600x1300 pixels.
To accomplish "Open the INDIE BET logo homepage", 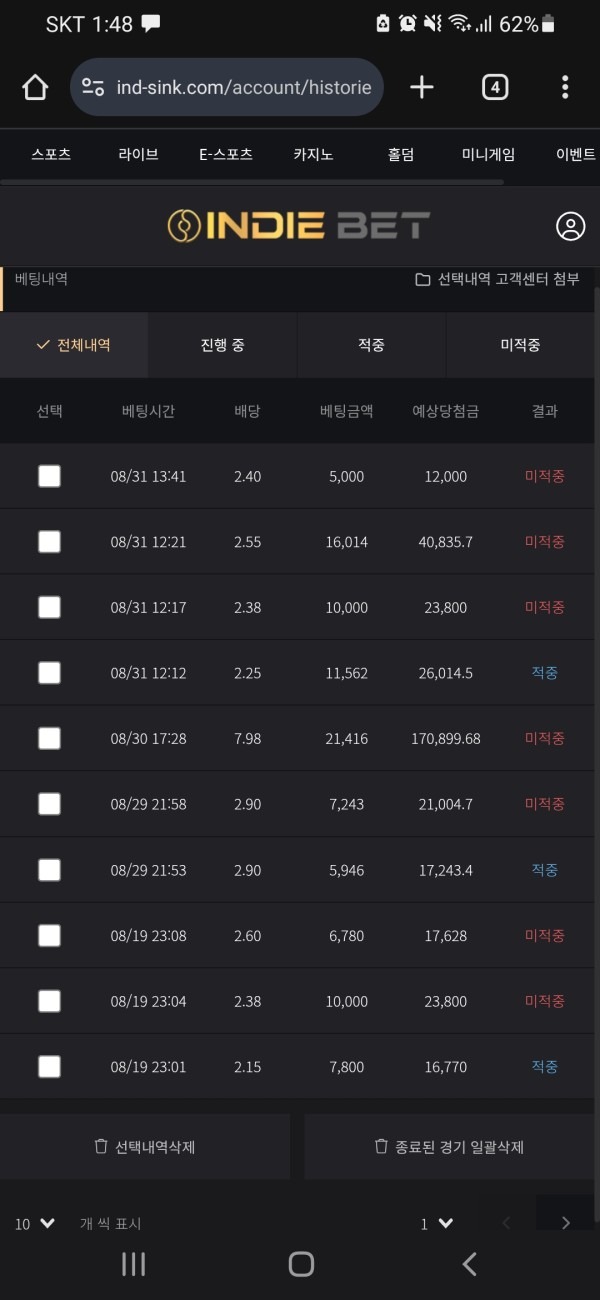I will (299, 226).
